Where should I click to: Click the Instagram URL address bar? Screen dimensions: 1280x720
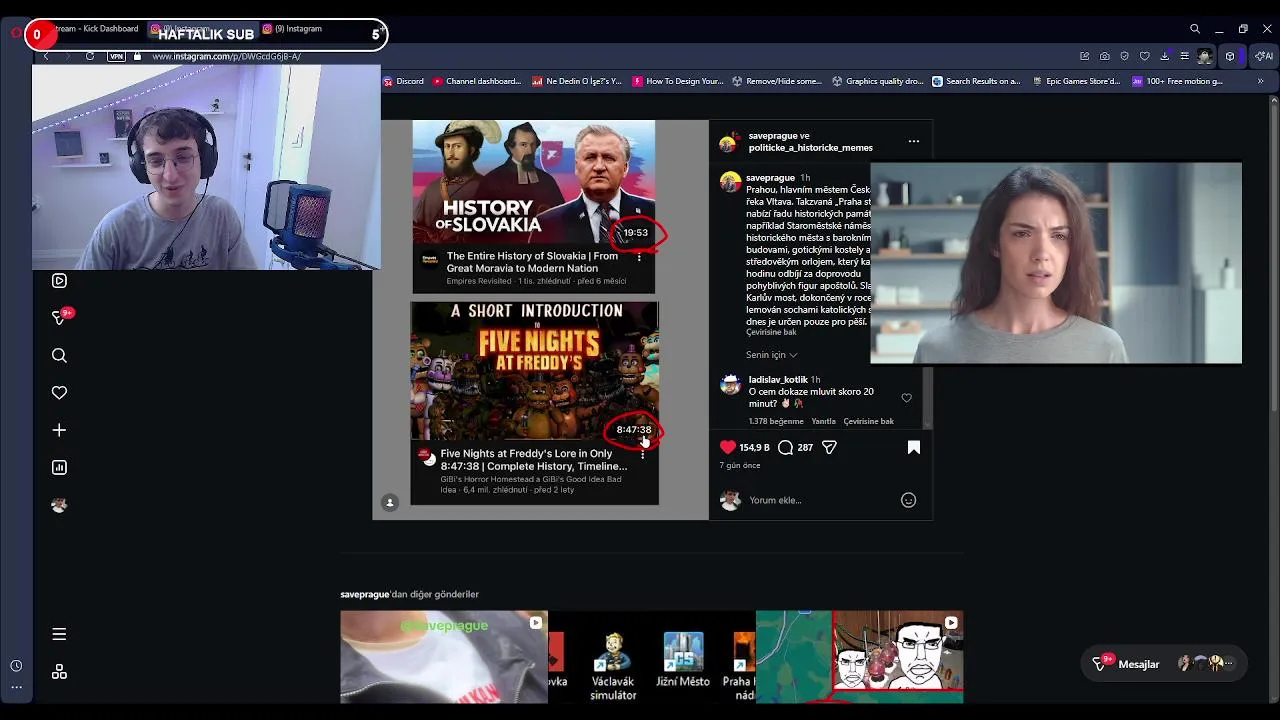pos(226,56)
